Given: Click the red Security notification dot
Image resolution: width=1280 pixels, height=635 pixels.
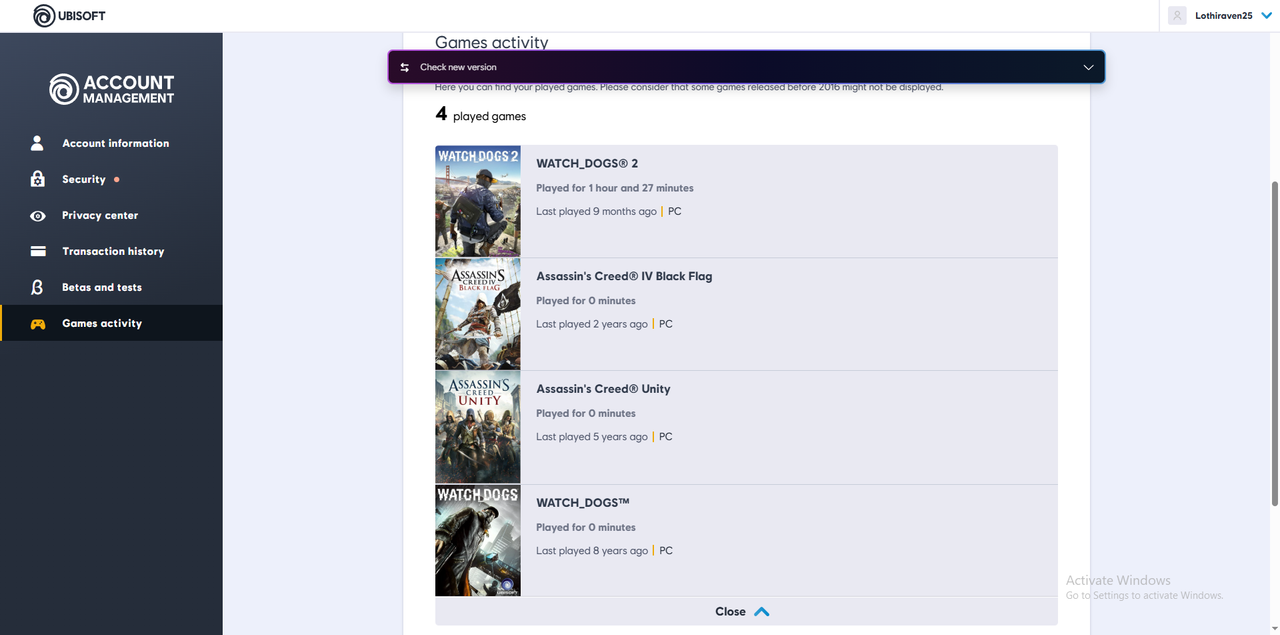Looking at the screenshot, I should [x=117, y=179].
